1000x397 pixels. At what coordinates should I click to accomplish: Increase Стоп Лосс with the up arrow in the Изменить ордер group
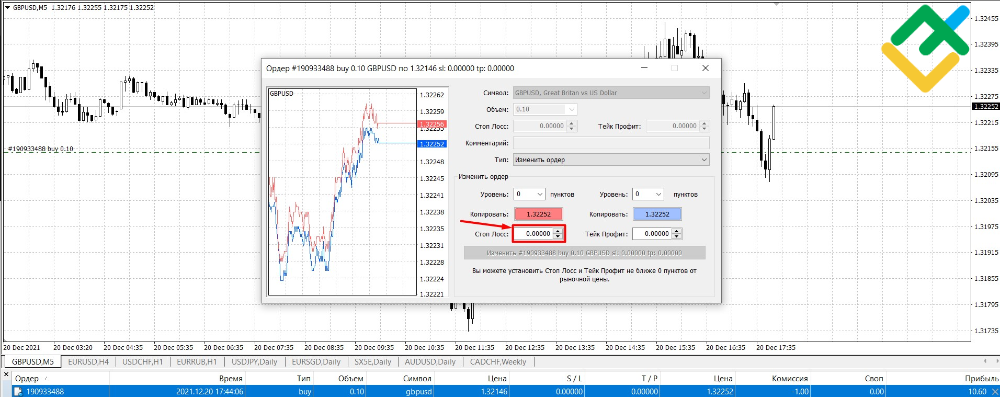(559, 231)
